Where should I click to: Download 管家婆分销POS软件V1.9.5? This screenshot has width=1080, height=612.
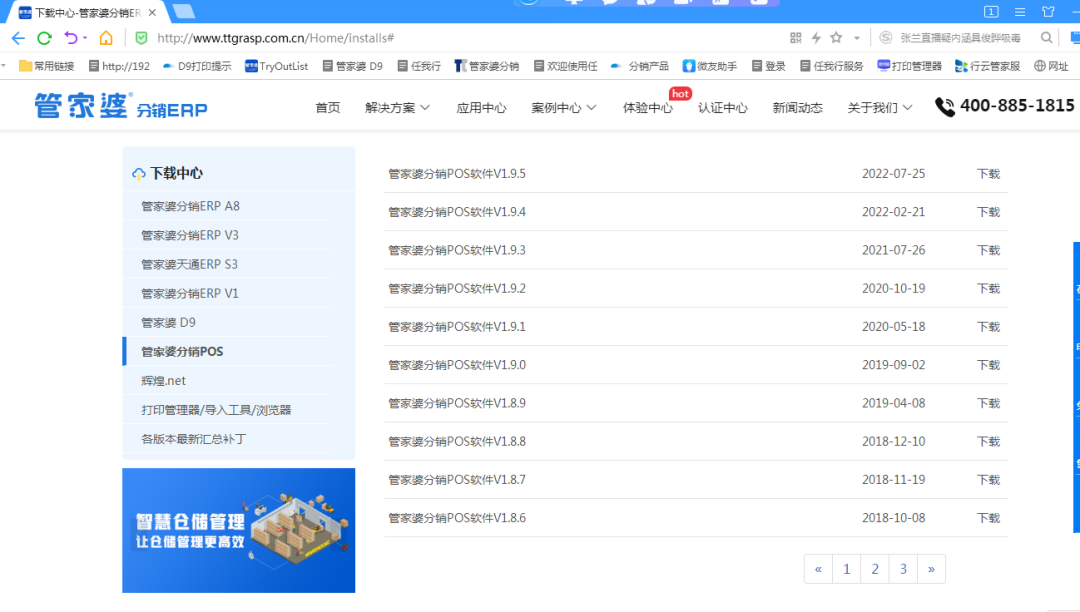click(987, 173)
